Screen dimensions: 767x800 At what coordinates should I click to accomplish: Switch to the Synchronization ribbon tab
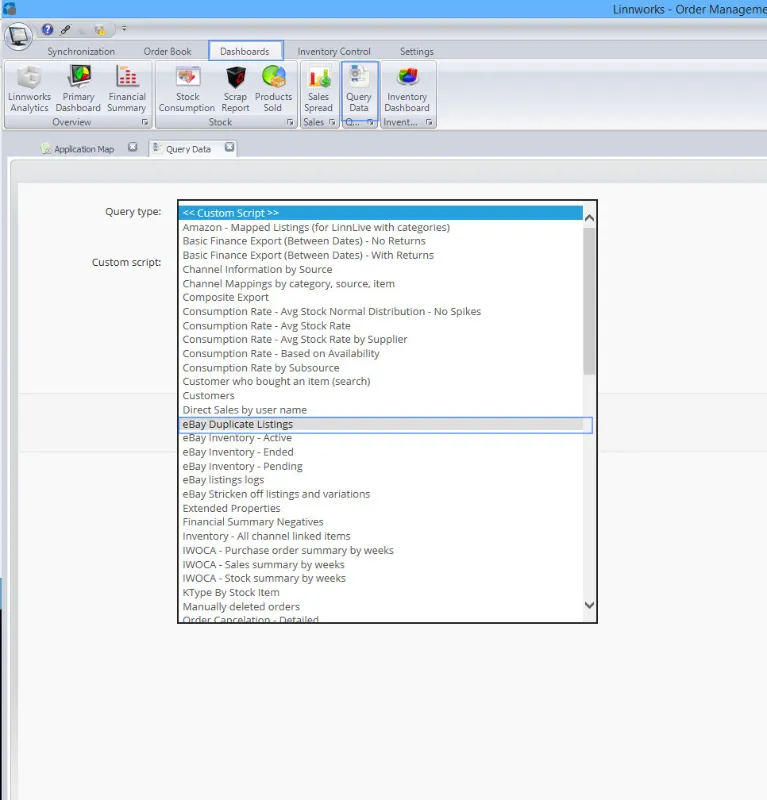point(81,52)
